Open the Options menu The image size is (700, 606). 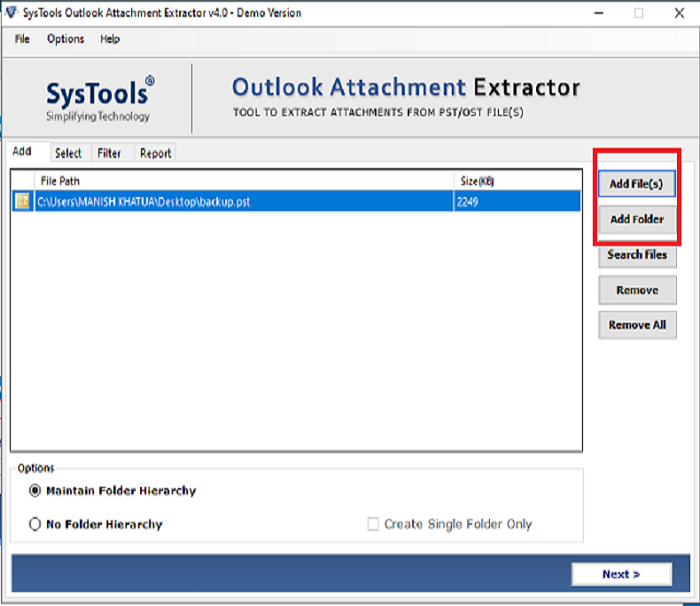pyautogui.click(x=66, y=39)
